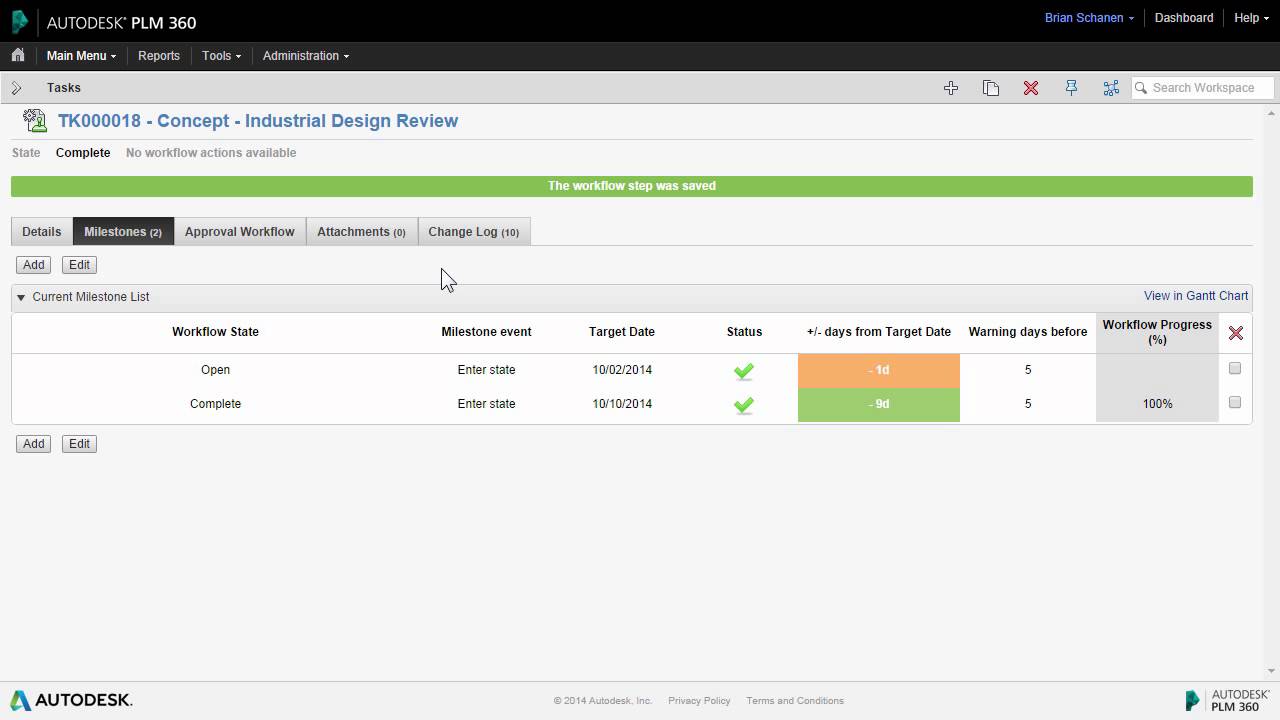This screenshot has height=720, width=1280.
Task: Click the Autodesk footer logo
Action: [71, 700]
